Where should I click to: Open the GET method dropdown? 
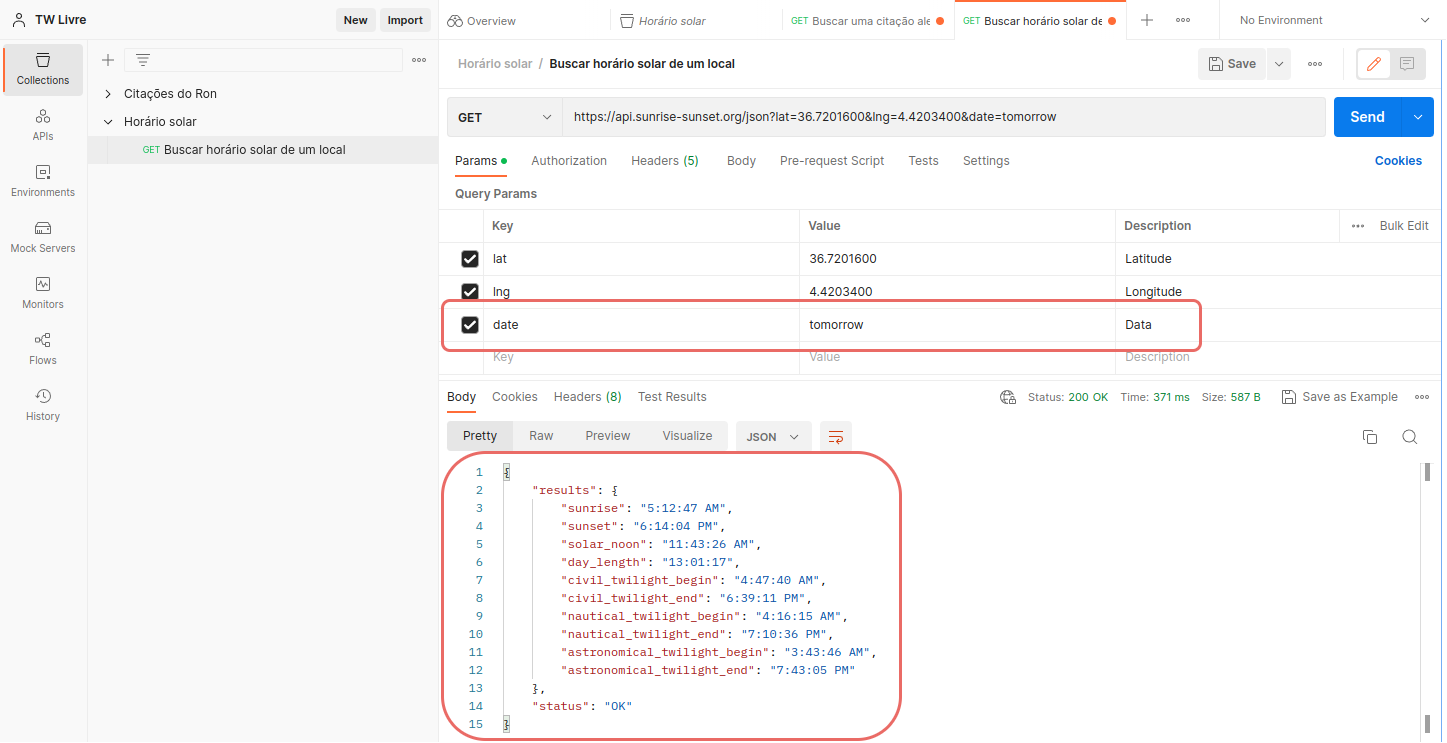click(504, 117)
